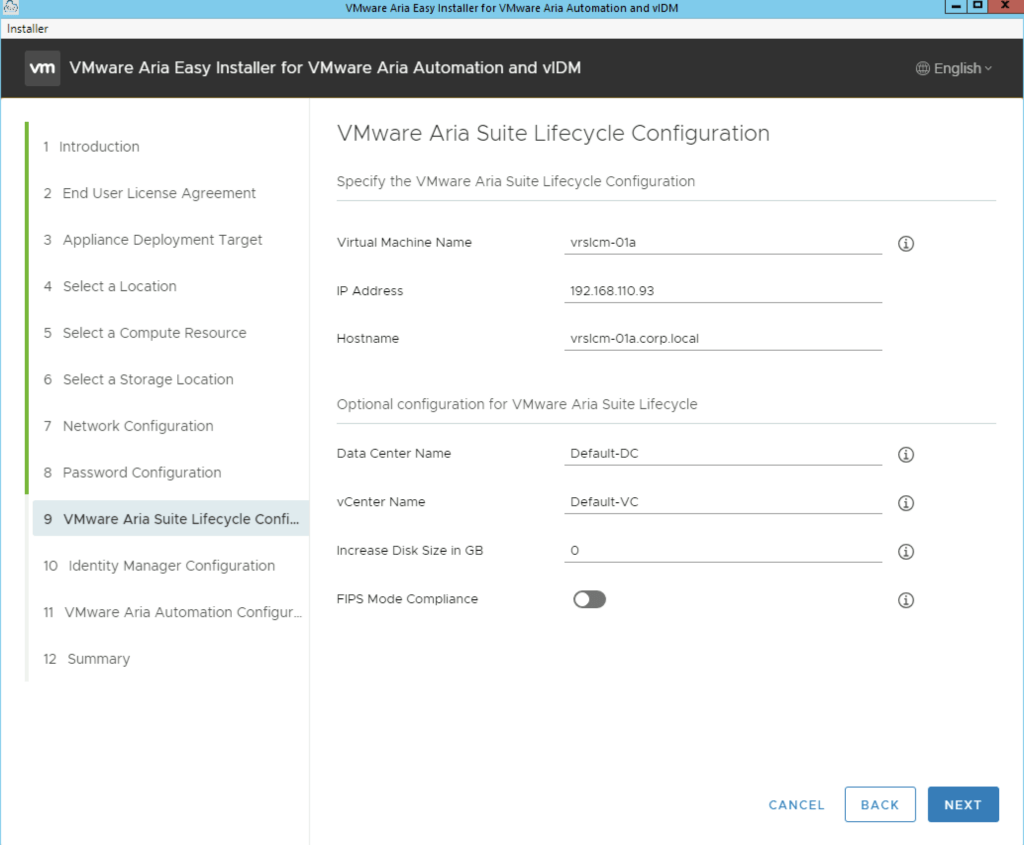The image size is (1024, 845).
Task: Show info icon beside Data Center Name
Action: click(x=905, y=454)
